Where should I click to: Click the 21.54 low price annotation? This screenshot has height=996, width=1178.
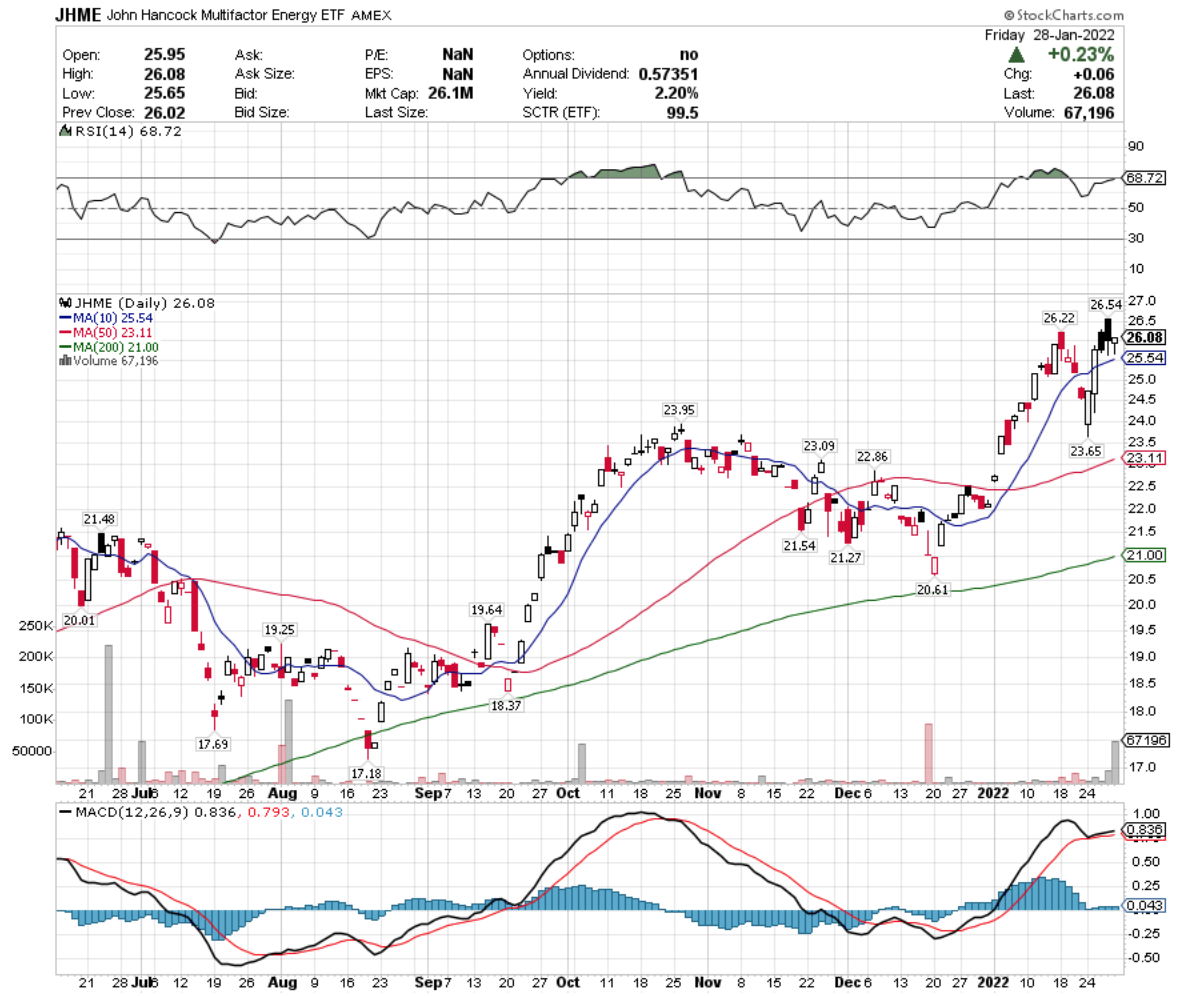pos(799,546)
